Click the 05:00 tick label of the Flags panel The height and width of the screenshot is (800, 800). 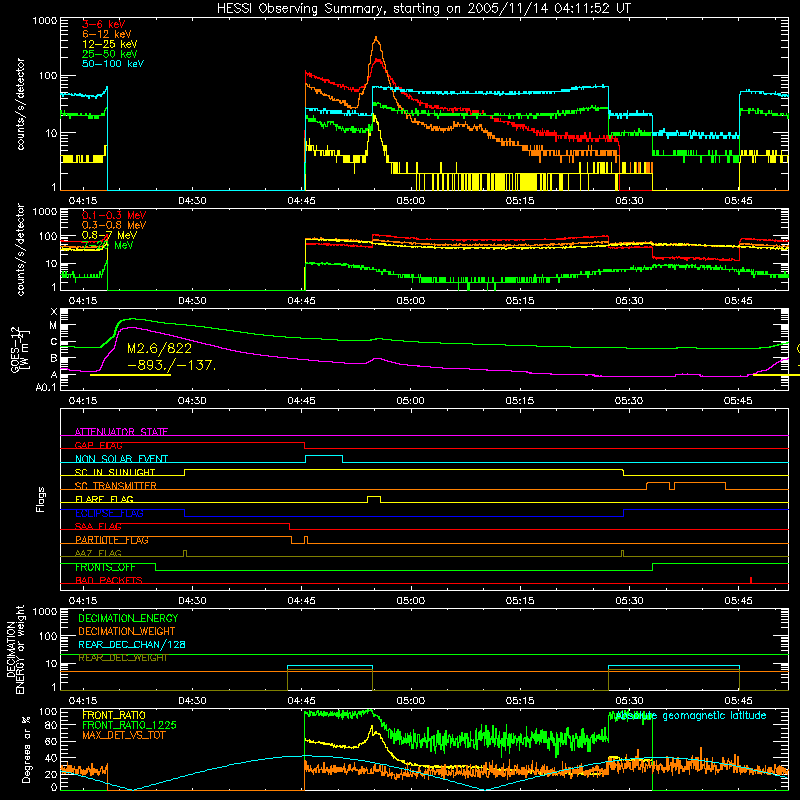tap(411, 601)
